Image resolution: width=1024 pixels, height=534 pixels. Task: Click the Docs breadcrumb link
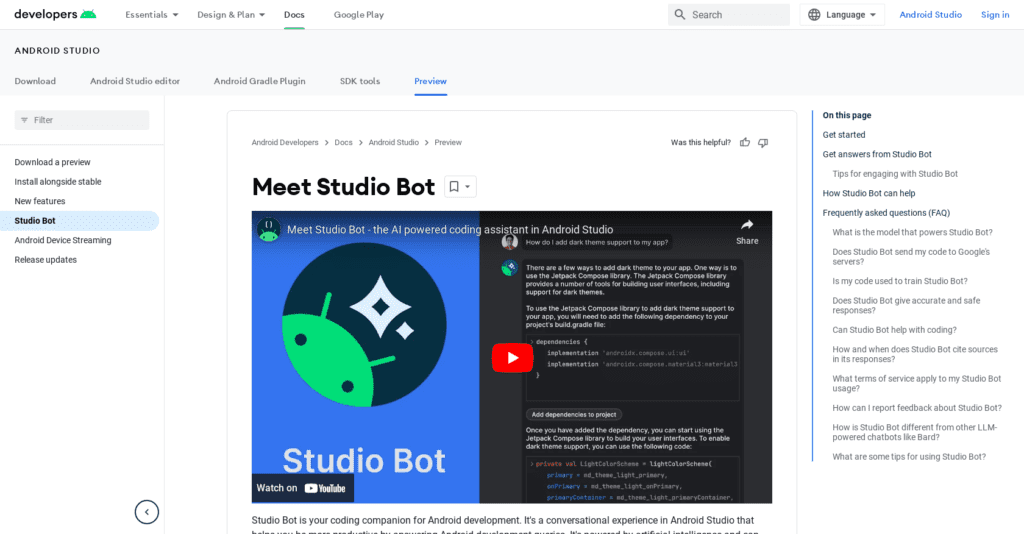(343, 142)
